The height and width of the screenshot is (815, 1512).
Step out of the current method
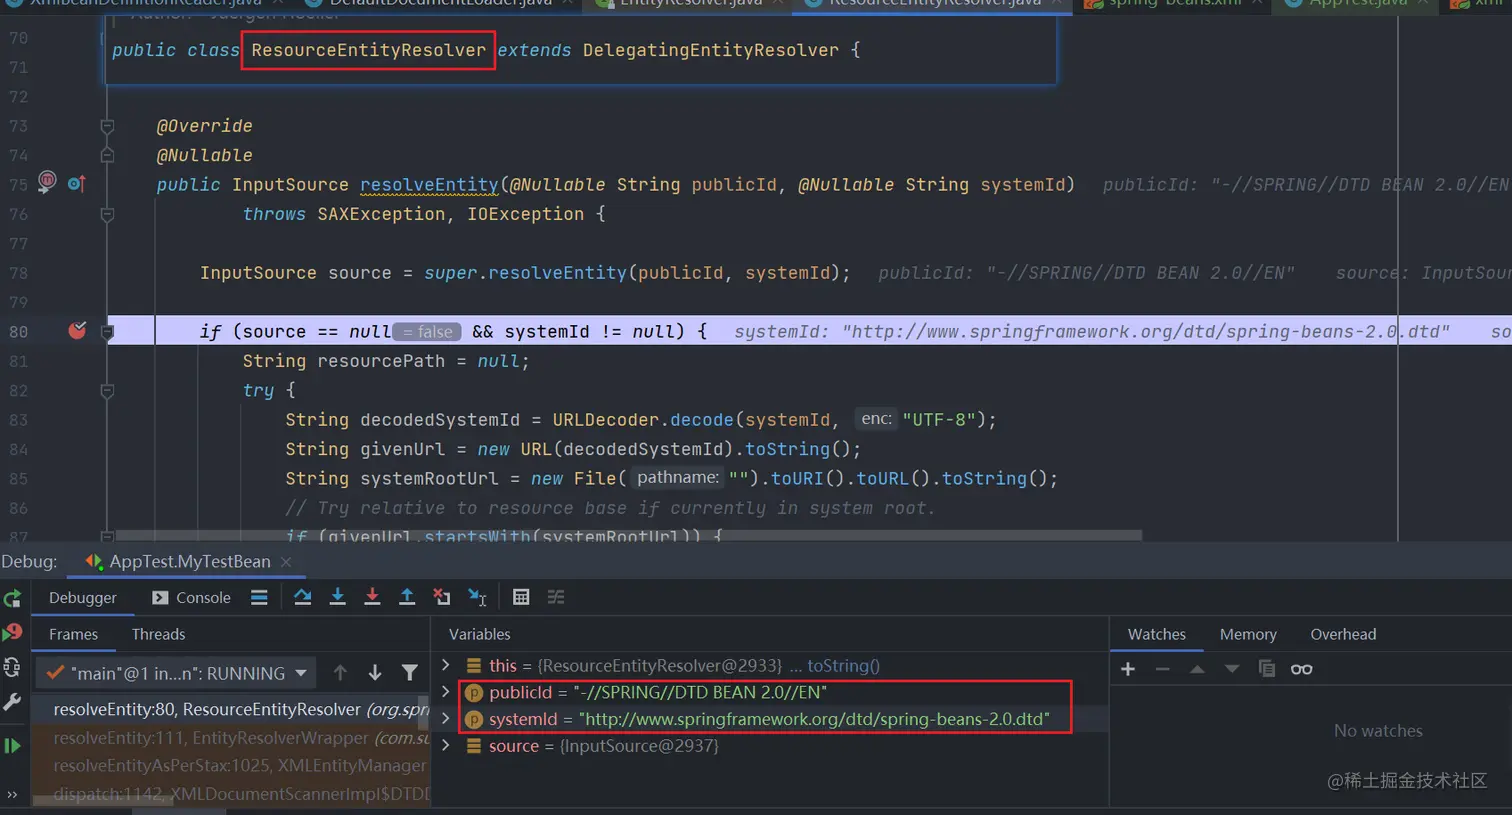point(407,597)
